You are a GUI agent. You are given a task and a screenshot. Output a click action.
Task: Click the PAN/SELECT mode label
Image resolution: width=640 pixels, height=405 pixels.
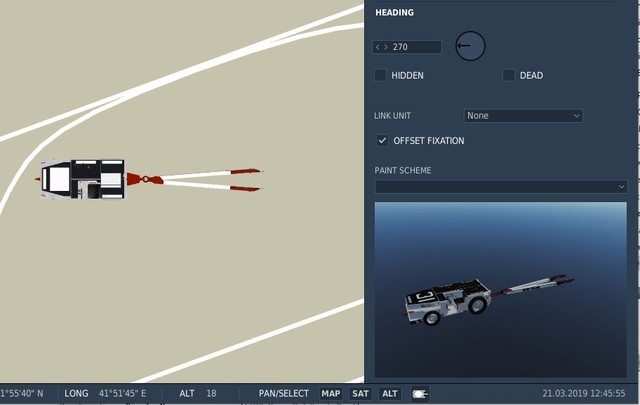pos(283,394)
